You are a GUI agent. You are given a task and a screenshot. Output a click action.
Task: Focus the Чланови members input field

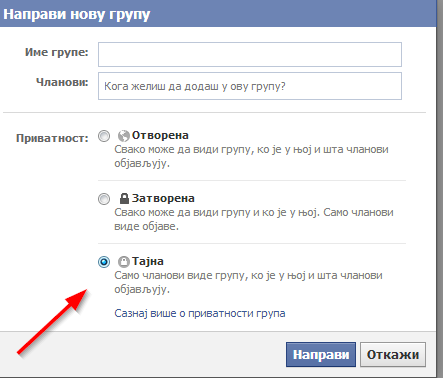pyautogui.click(x=250, y=86)
